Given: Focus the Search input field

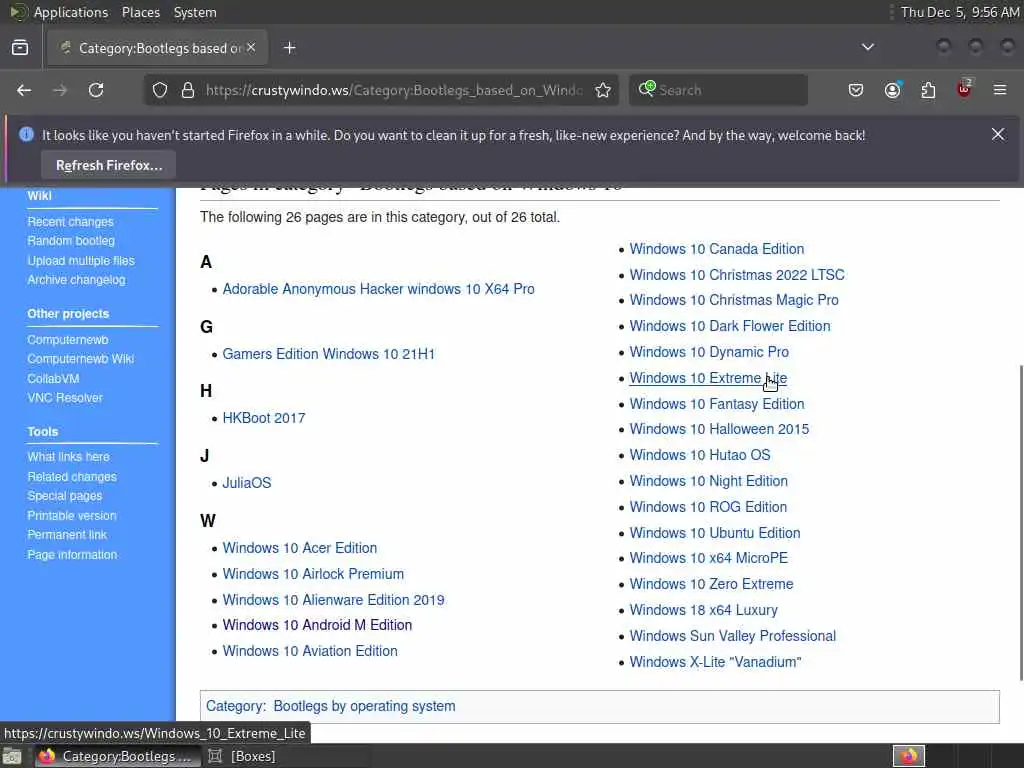Looking at the screenshot, I should [x=718, y=90].
